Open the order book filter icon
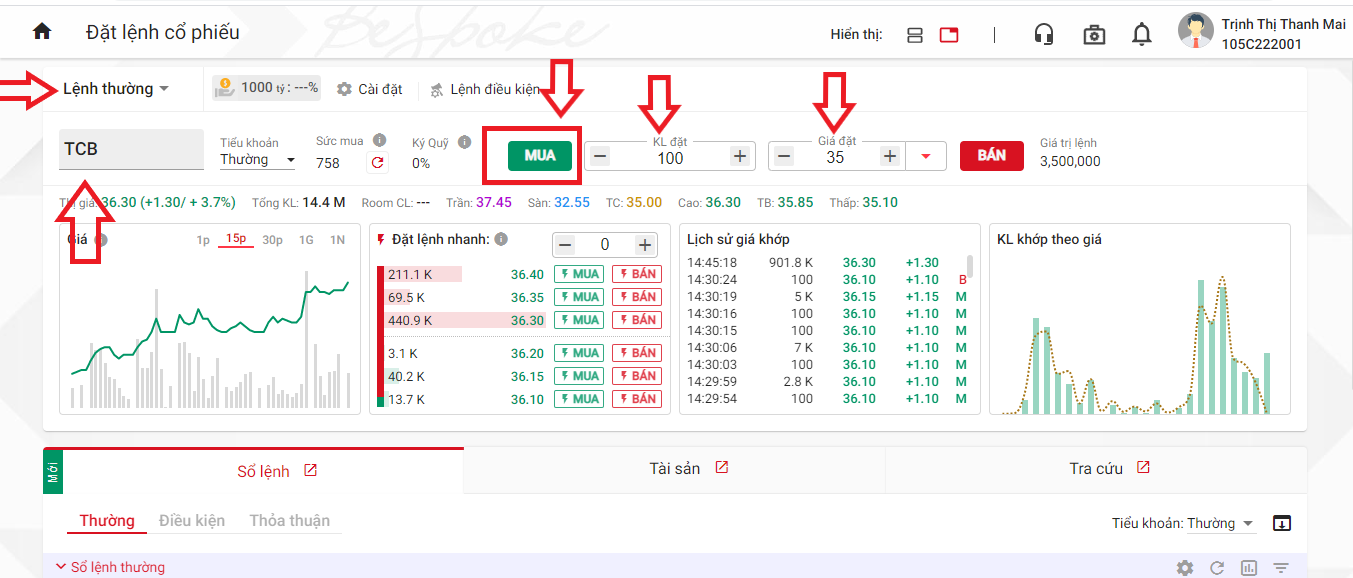The image size is (1353, 578). (x=1280, y=568)
